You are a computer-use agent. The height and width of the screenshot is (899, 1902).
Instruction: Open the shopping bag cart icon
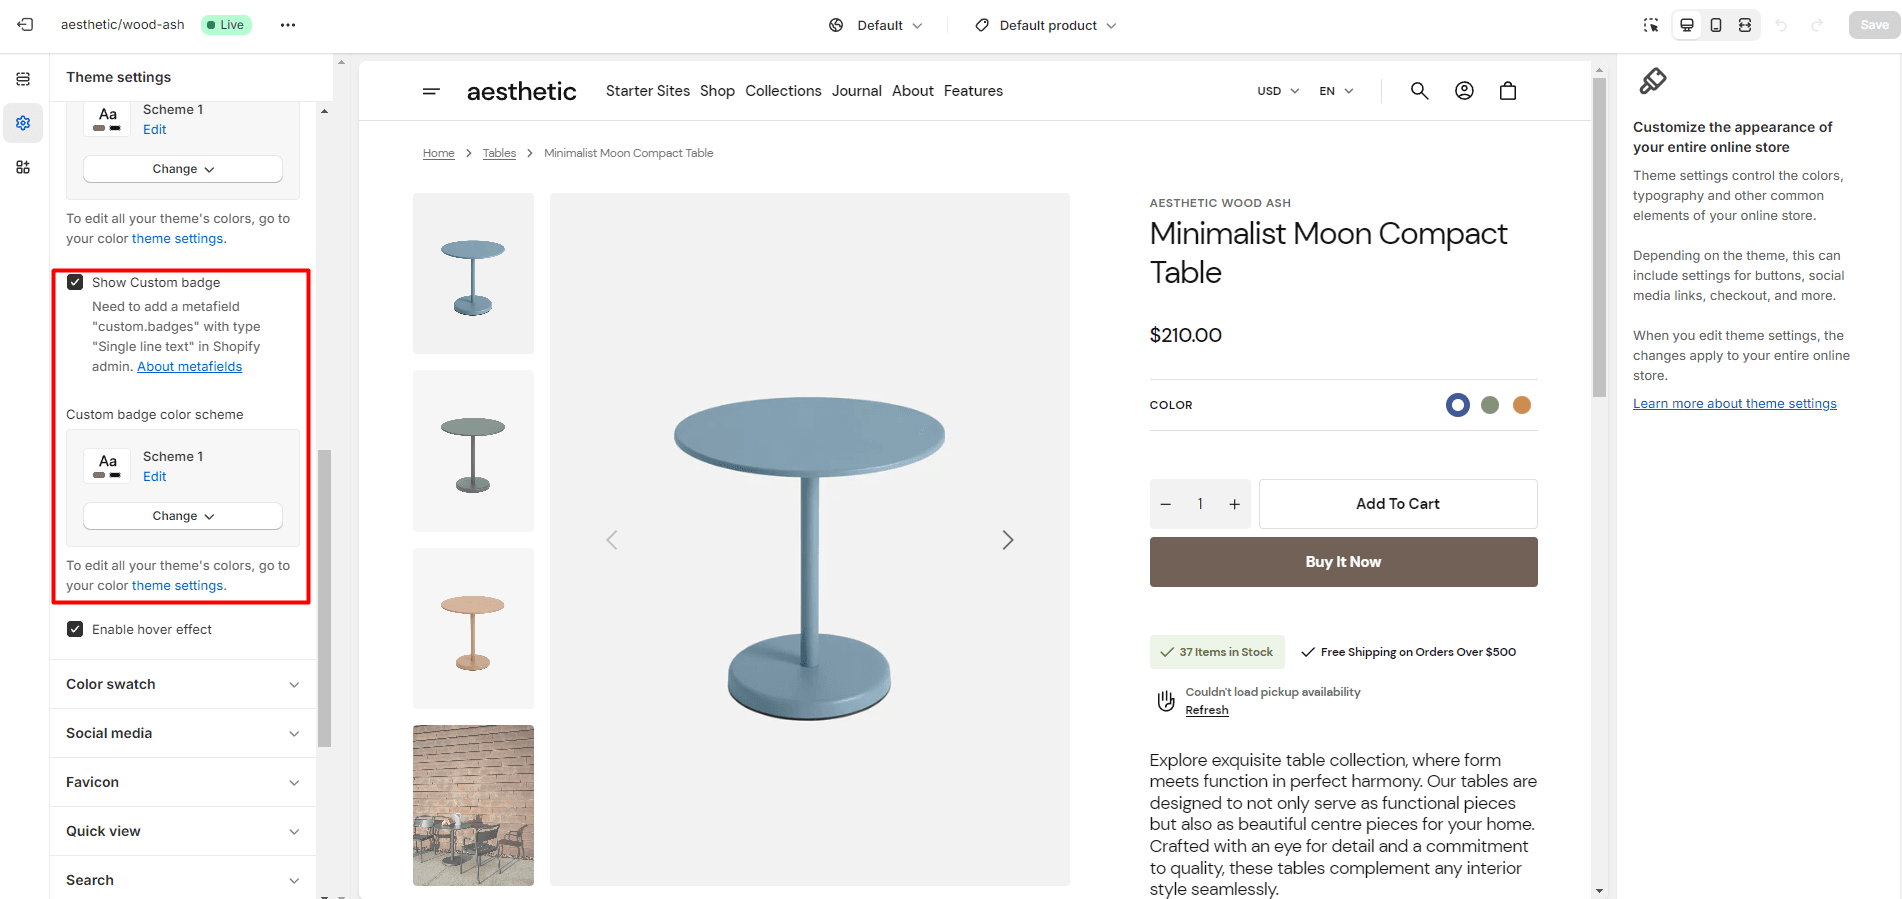[1508, 91]
